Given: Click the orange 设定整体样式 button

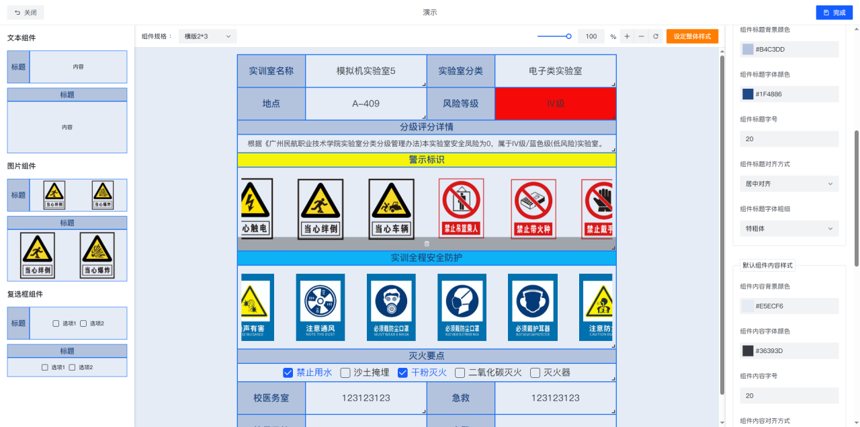Looking at the screenshot, I should tap(692, 37).
